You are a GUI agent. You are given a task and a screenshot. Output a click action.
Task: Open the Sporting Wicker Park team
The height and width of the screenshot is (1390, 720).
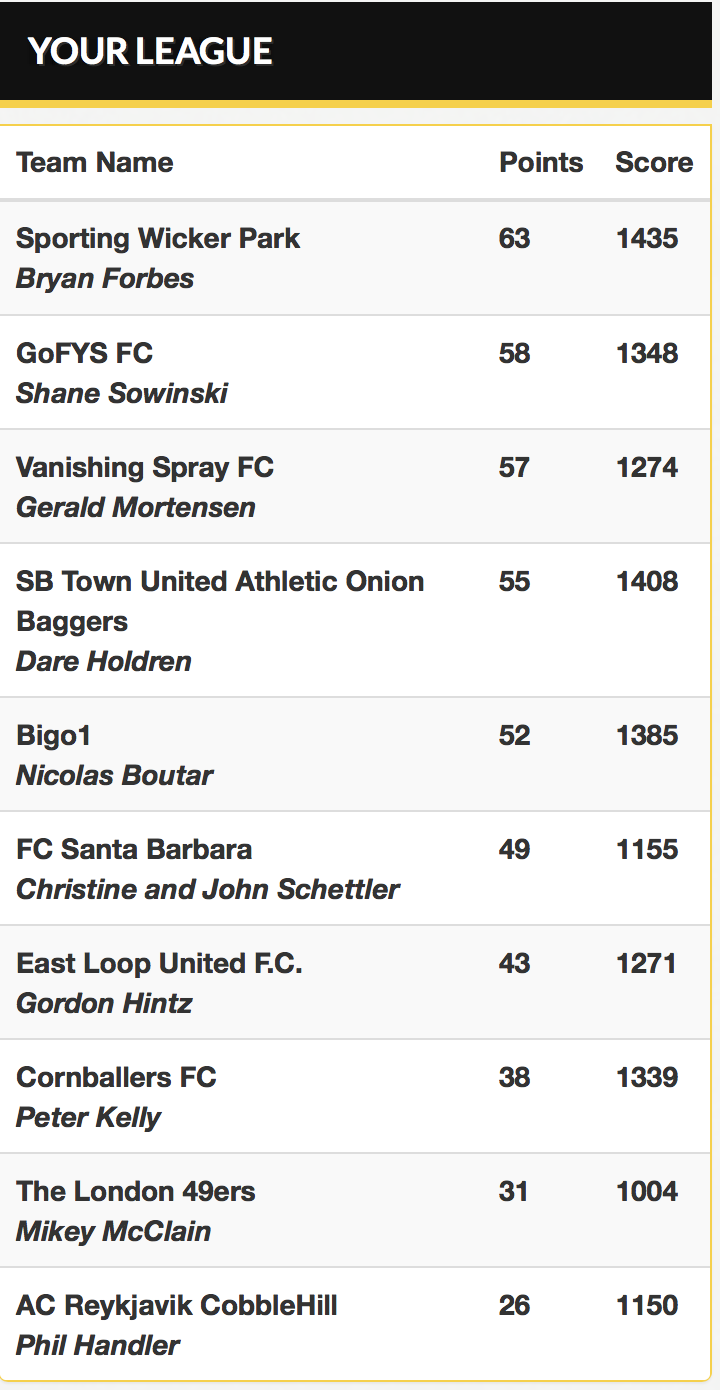click(158, 238)
